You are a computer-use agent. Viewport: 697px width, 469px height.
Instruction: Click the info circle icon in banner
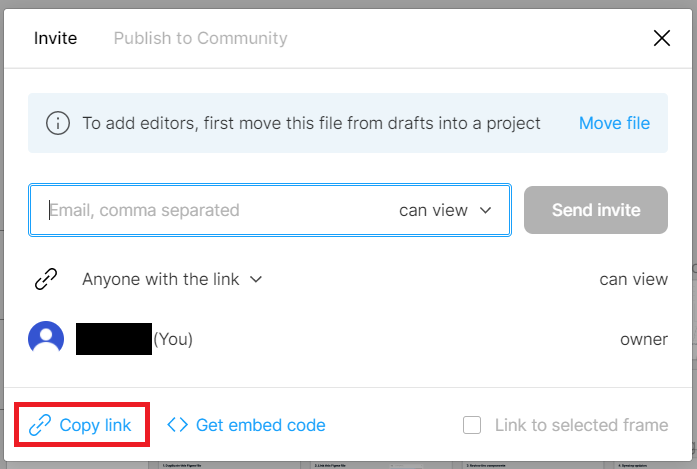[58, 123]
